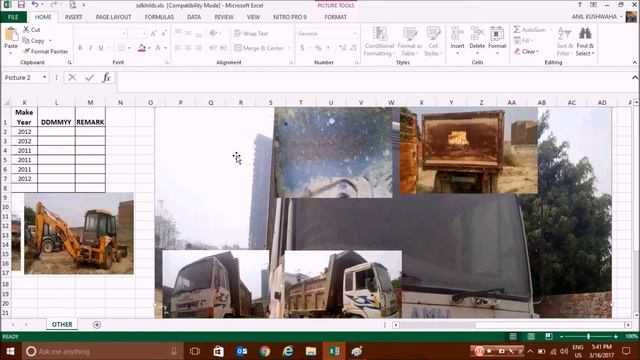
Task: Click the AutoSum sigma icon
Action: point(517,29)
